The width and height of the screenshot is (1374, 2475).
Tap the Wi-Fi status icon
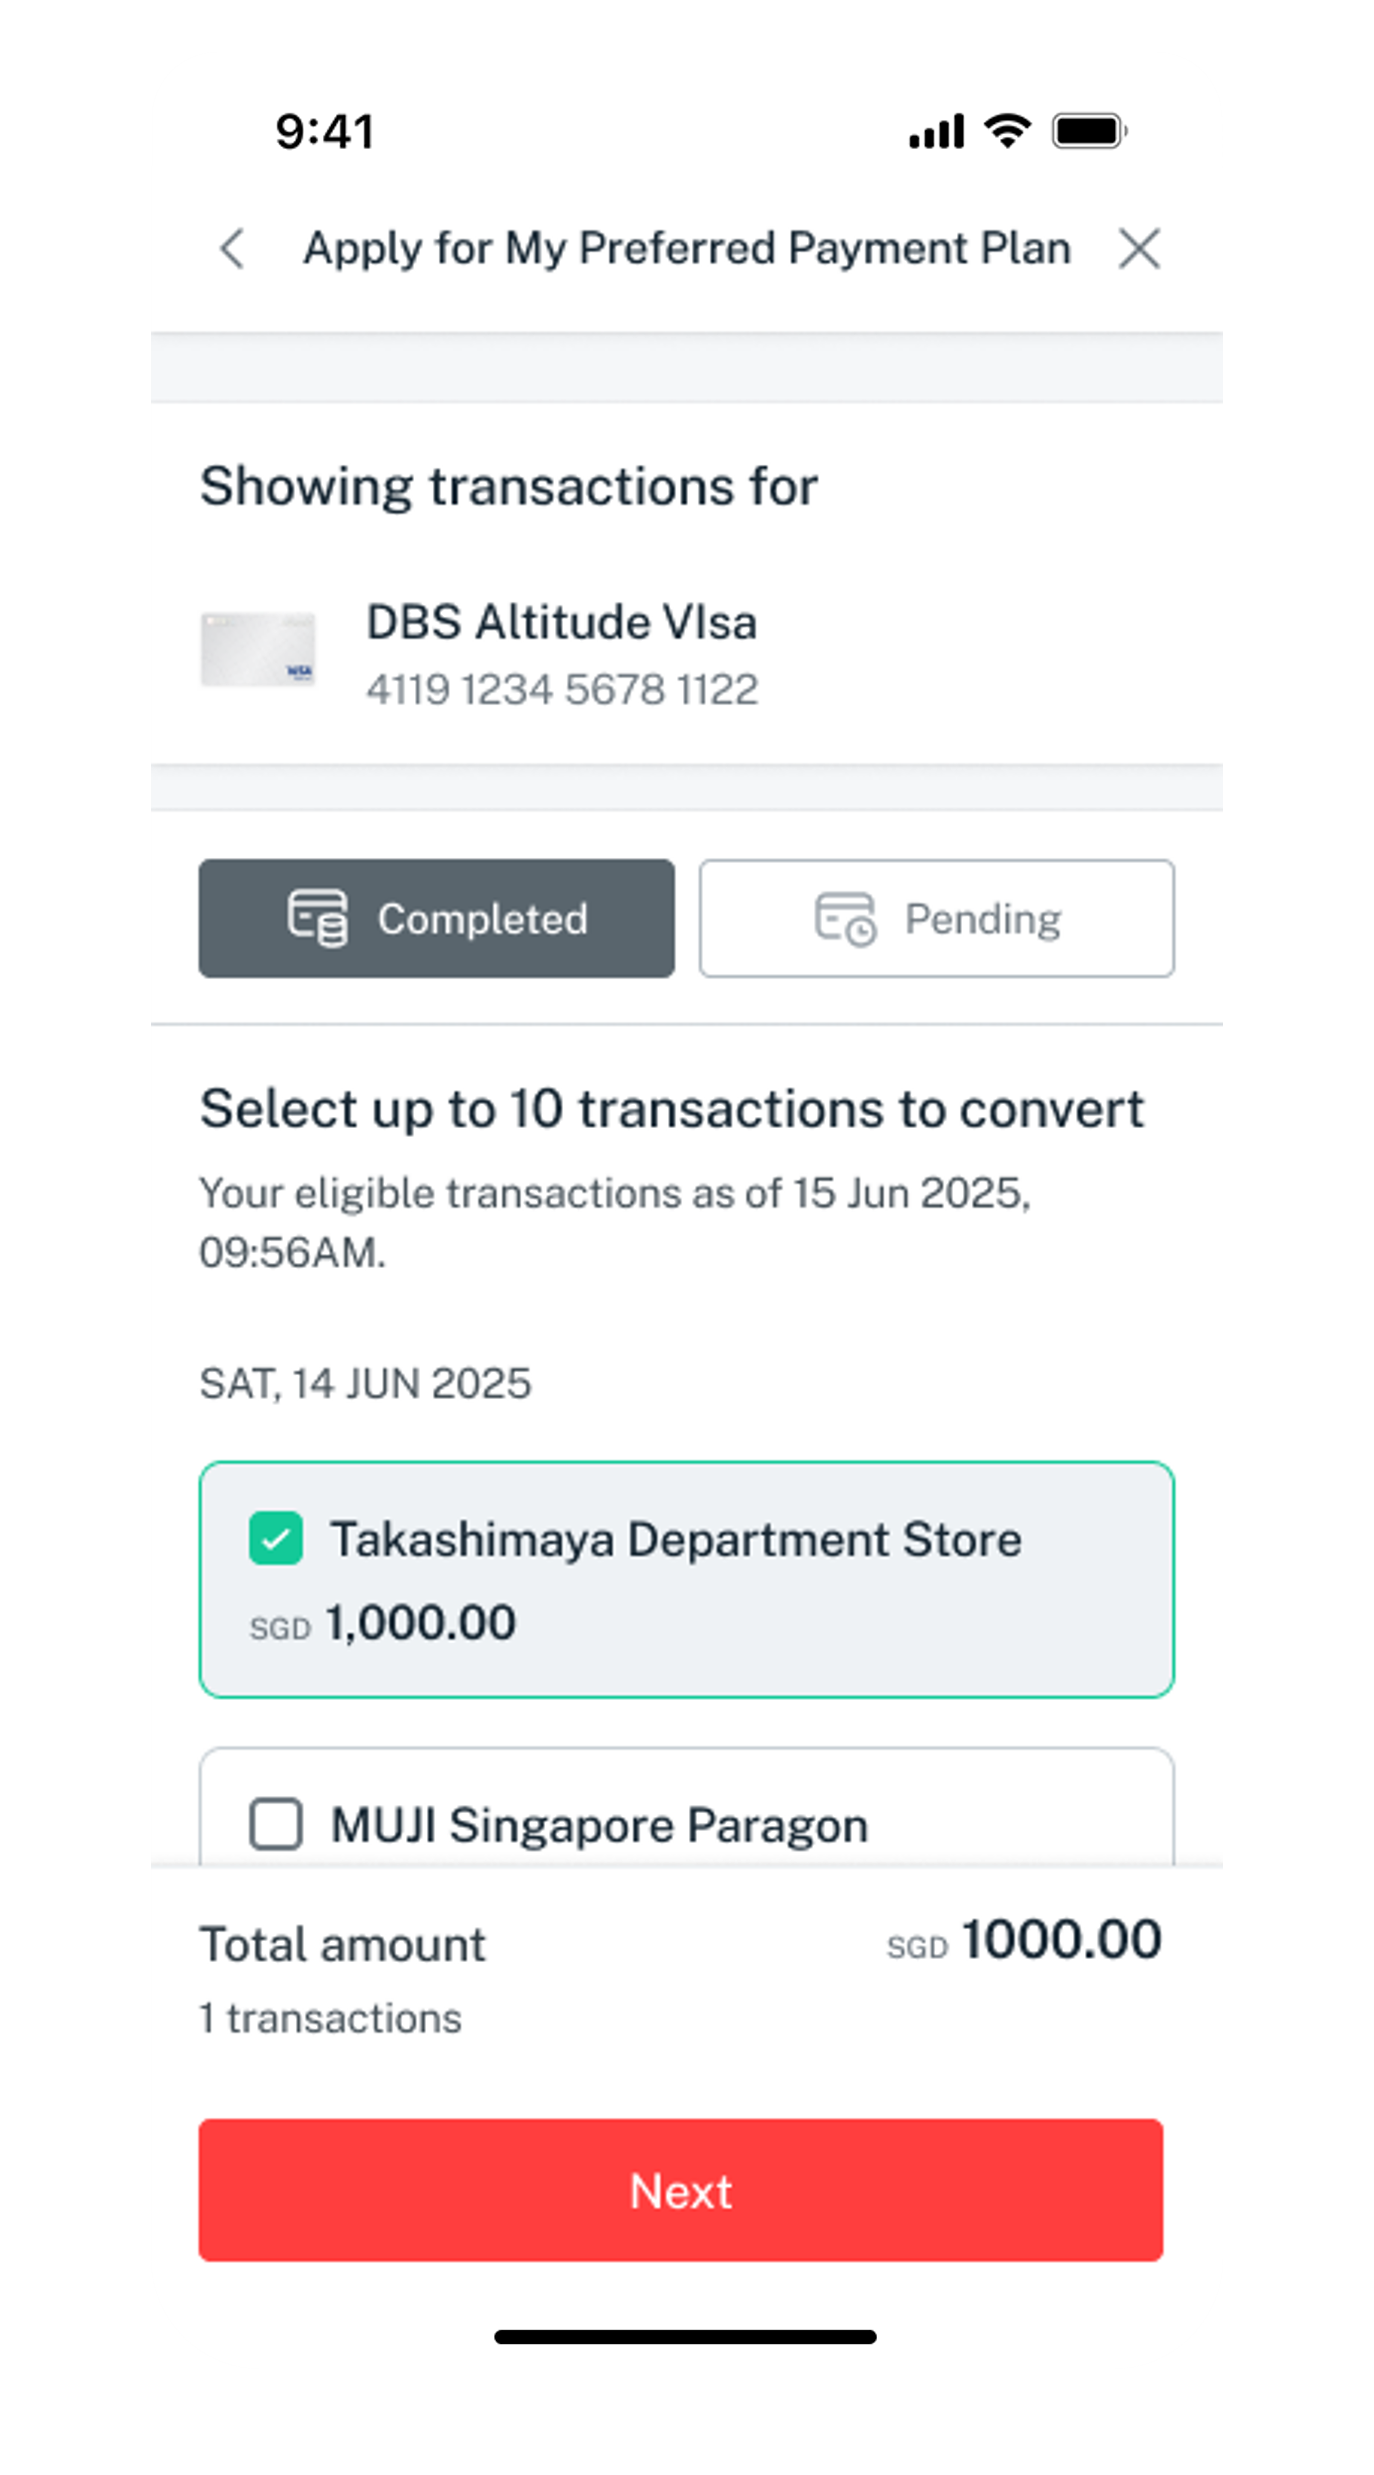pos(1007,131)
